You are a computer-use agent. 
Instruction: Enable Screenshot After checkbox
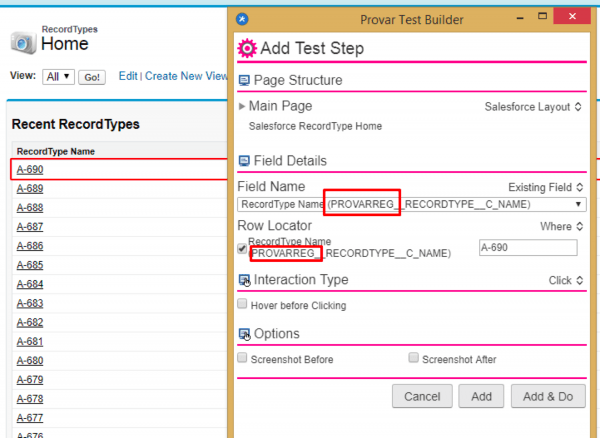tap(413, 358)
